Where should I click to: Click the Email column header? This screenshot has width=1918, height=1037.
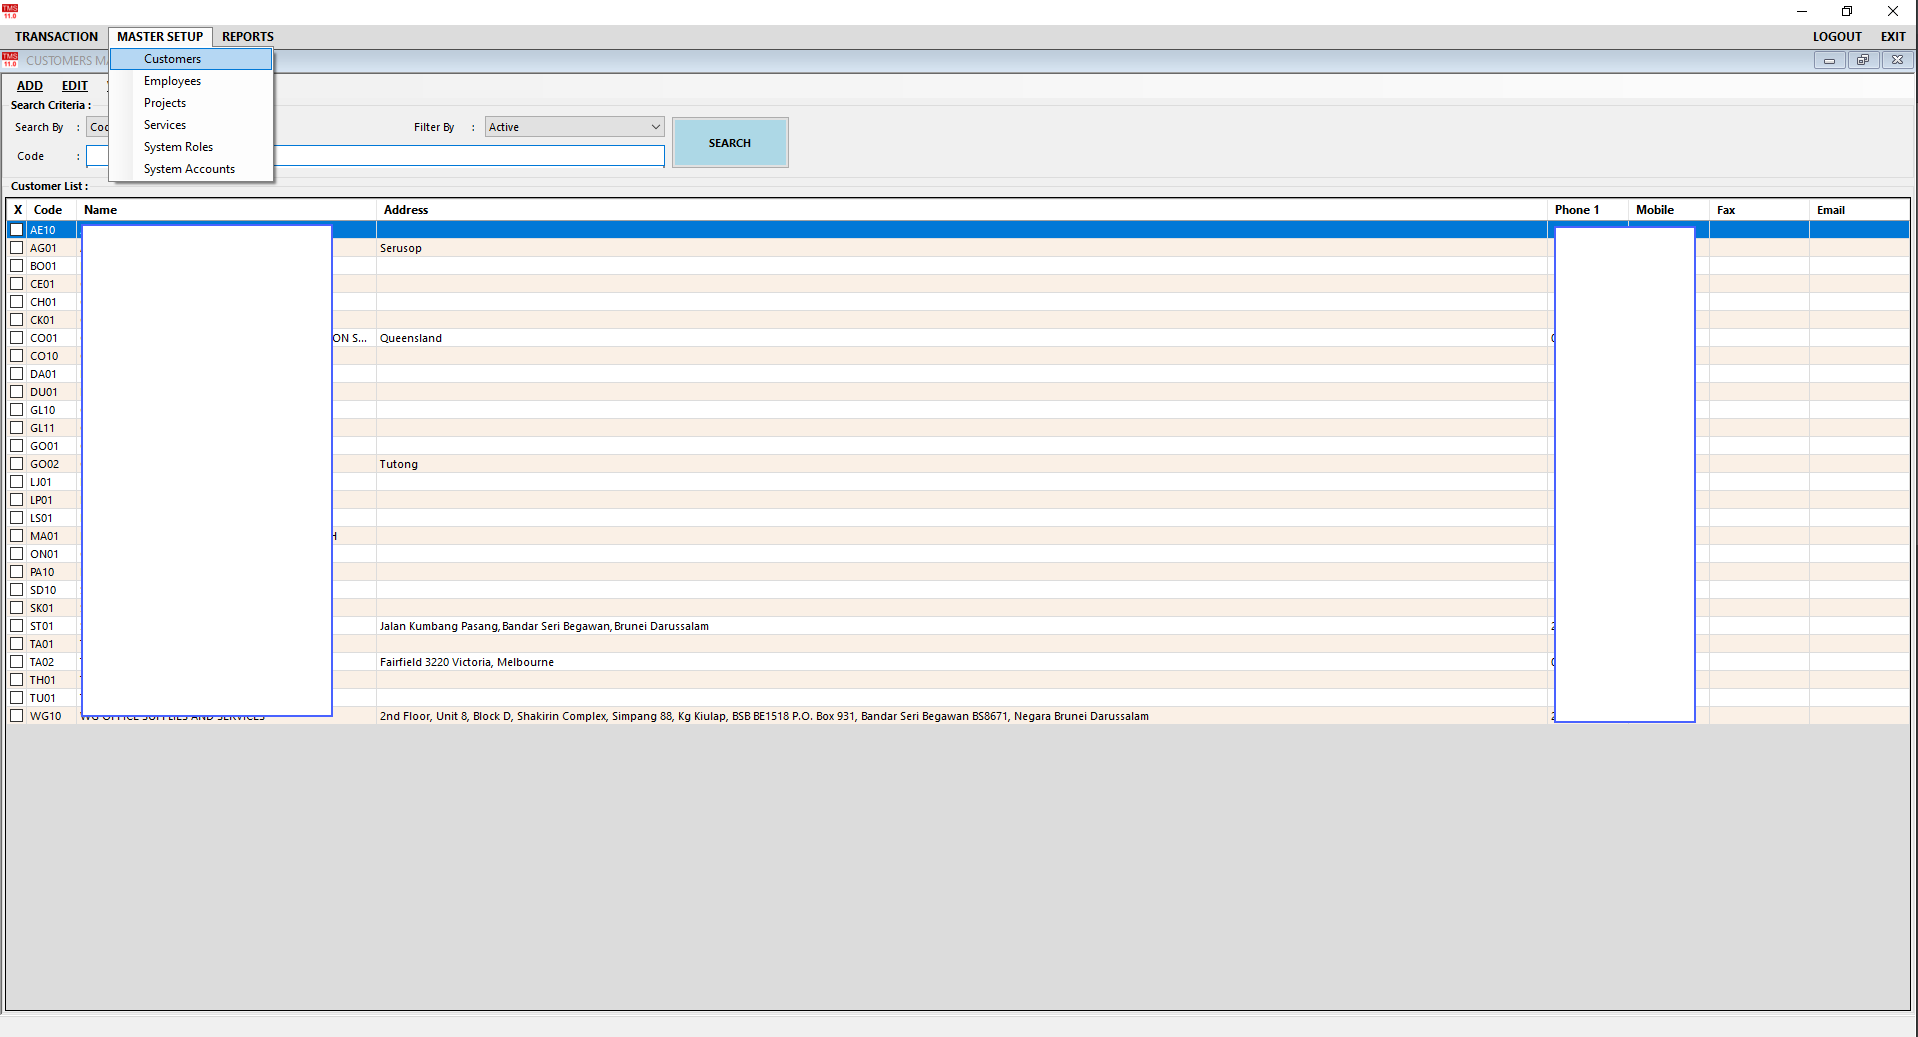[x=1860, y=210]
